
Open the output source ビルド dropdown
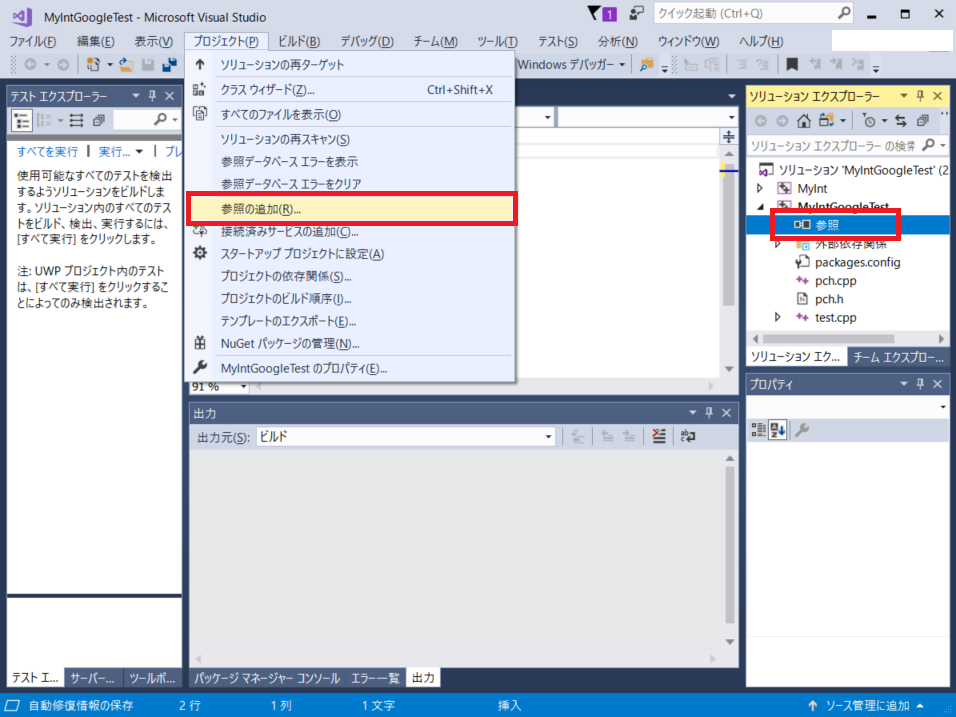click(x=548, y=437)
